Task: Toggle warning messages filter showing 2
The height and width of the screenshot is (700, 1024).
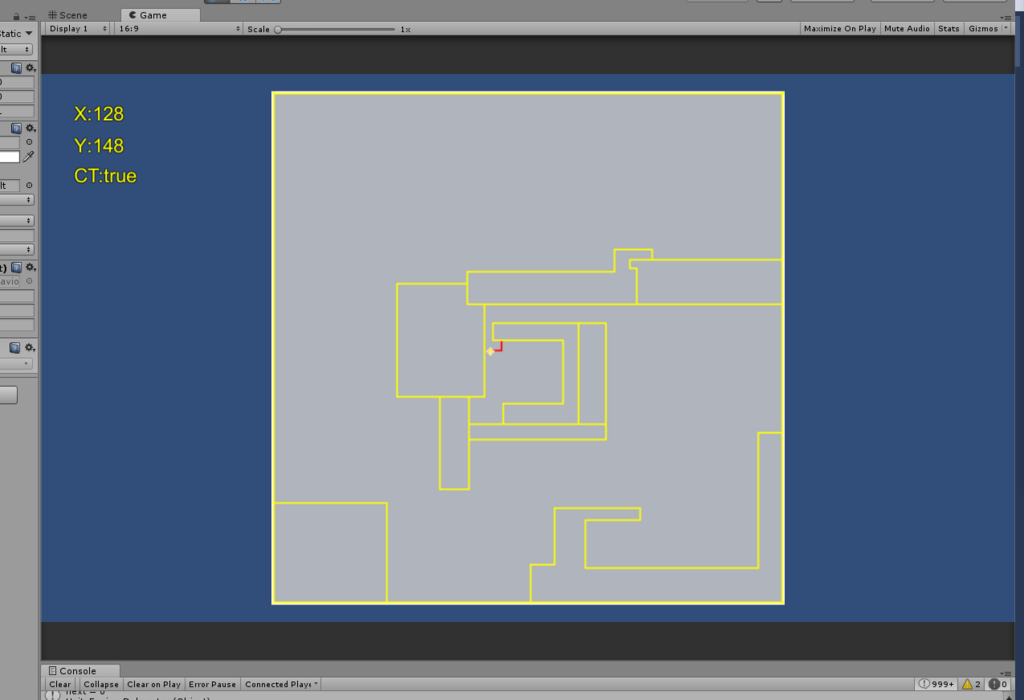Action: tap(971, 684)
